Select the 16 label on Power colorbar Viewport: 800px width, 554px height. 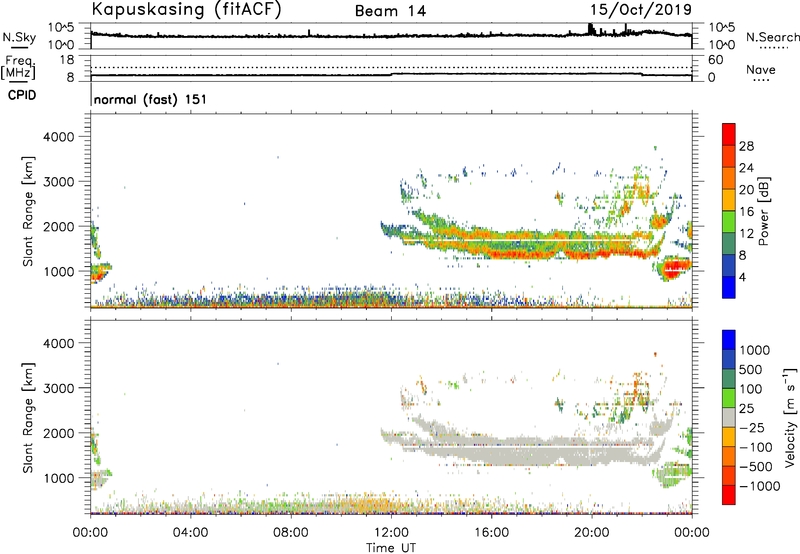(x=746, y=212)
